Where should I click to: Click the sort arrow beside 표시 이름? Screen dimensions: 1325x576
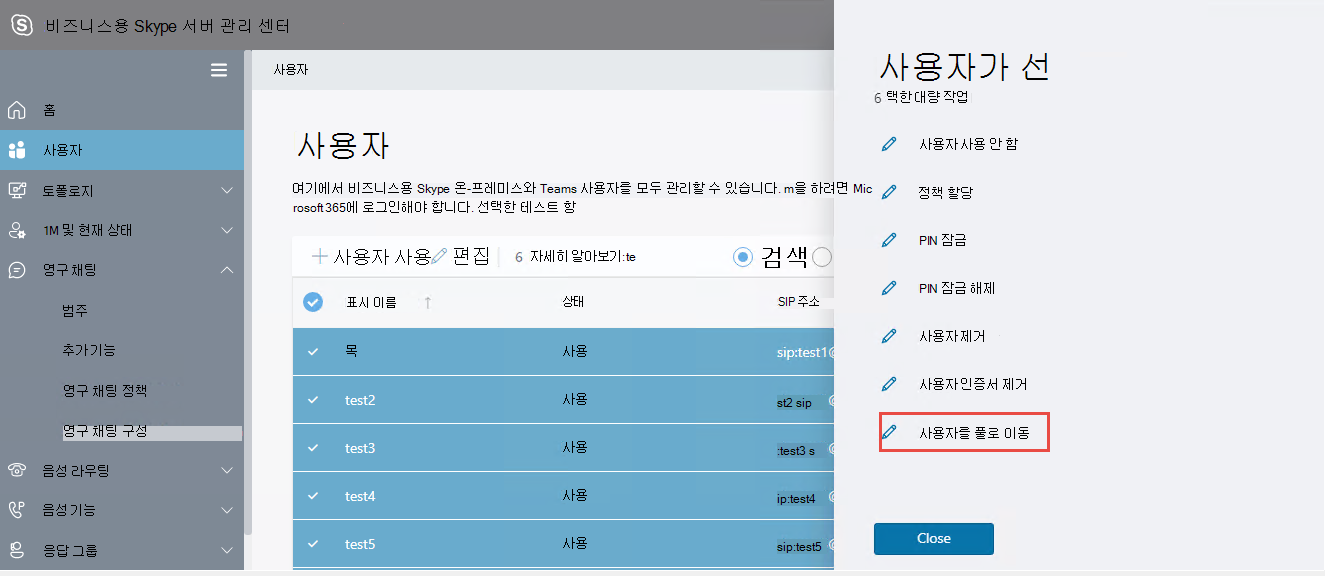428,302
